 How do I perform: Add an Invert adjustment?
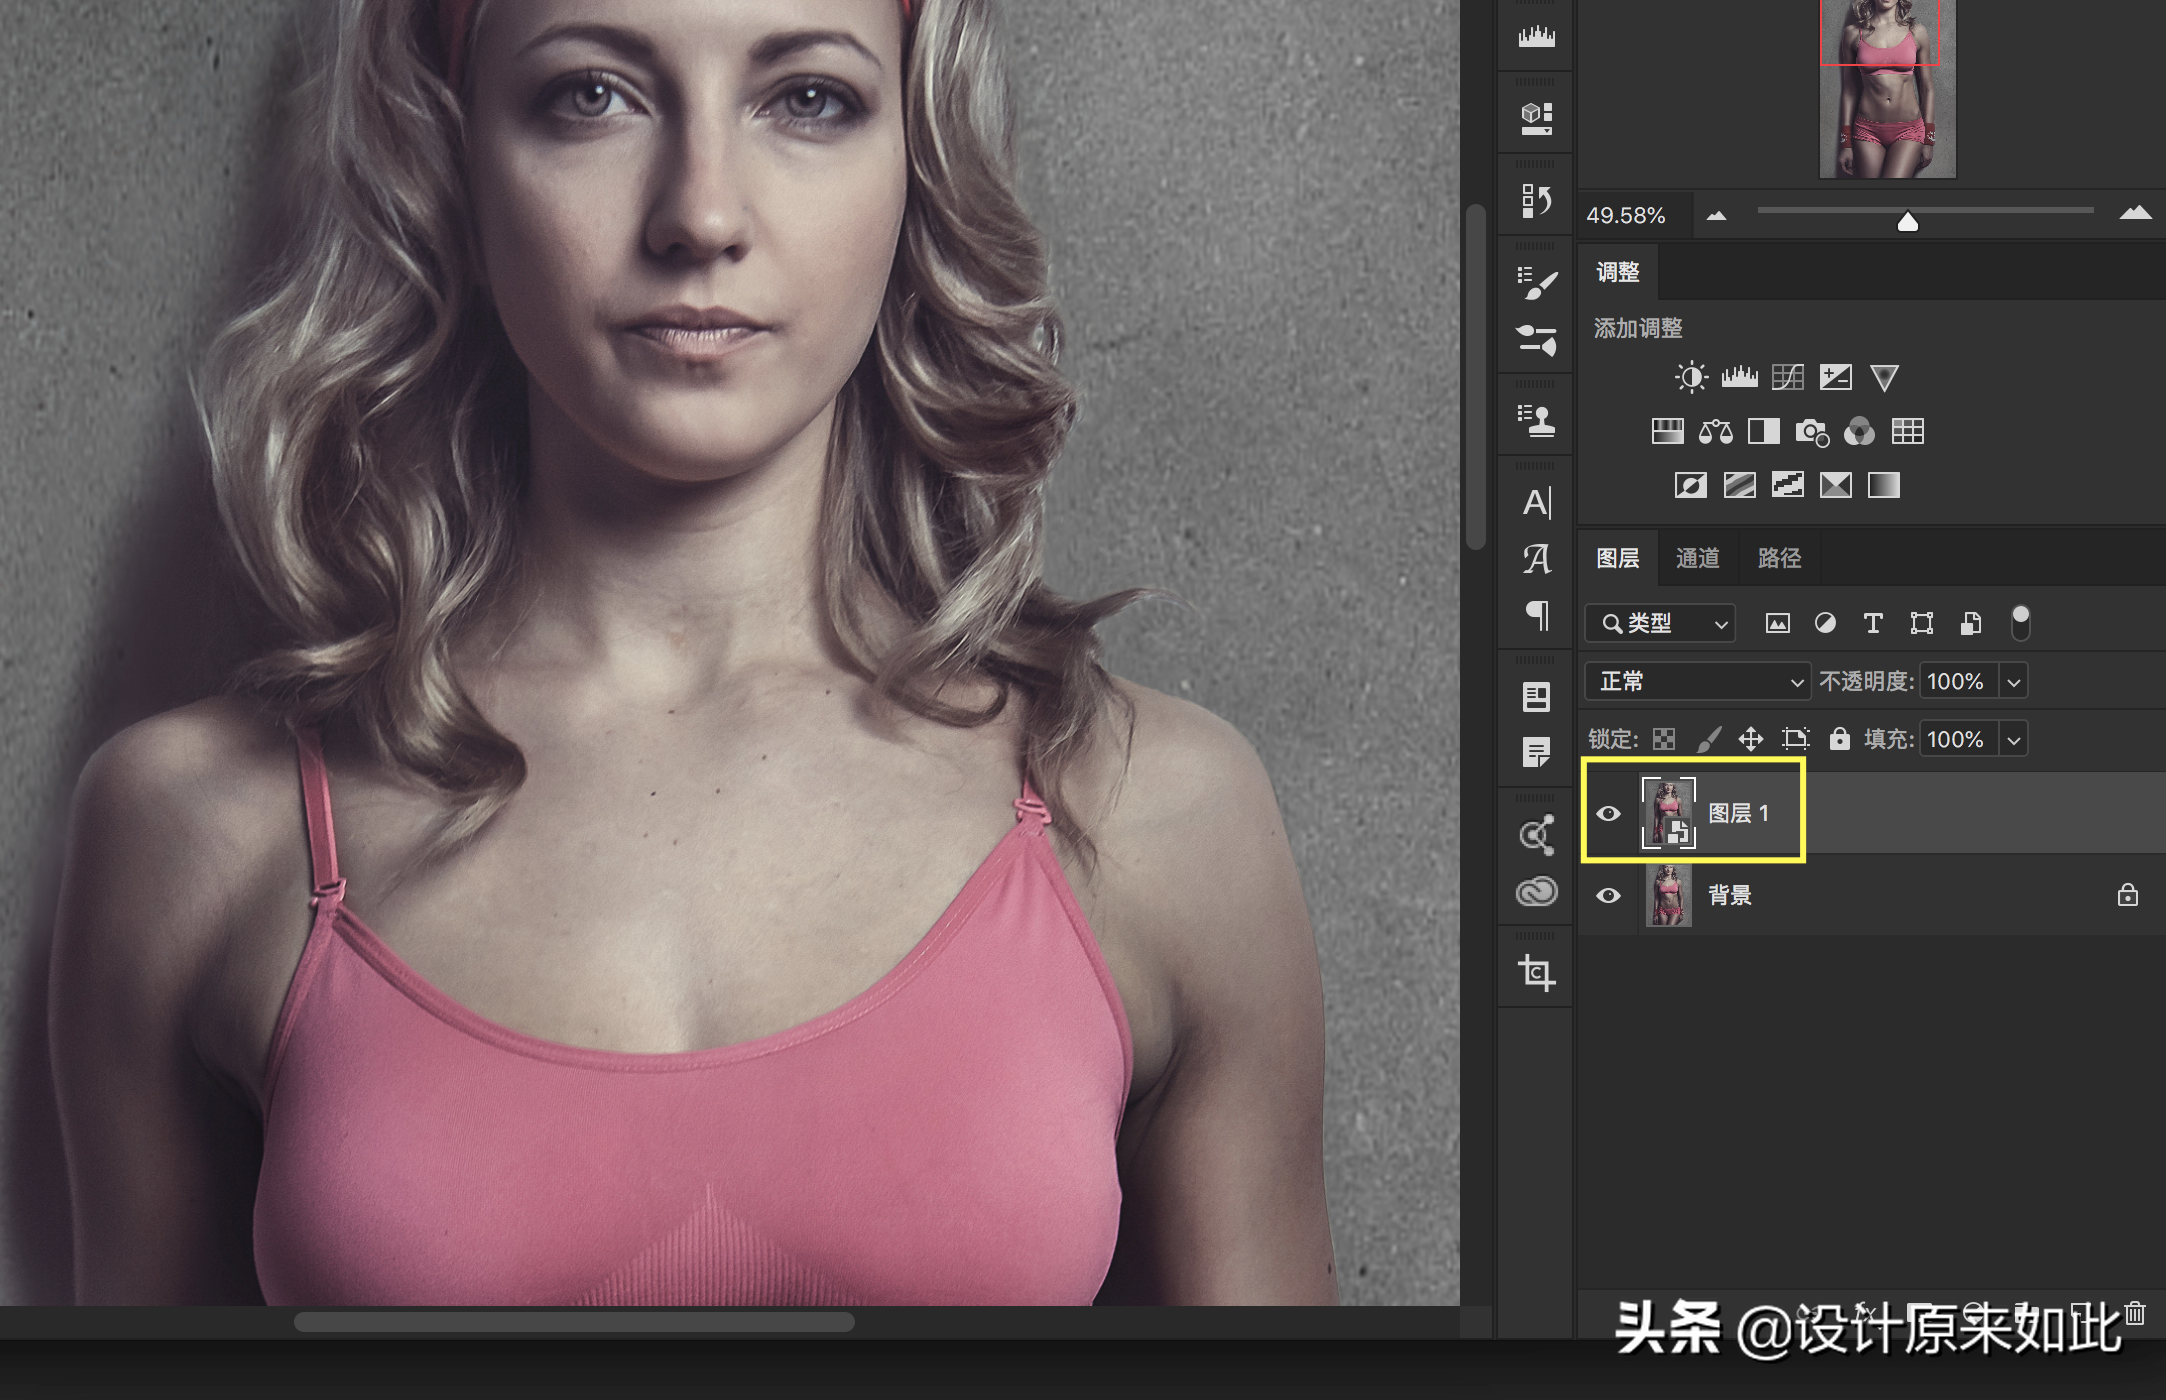pyautogui.click(x=1690, y=485)
